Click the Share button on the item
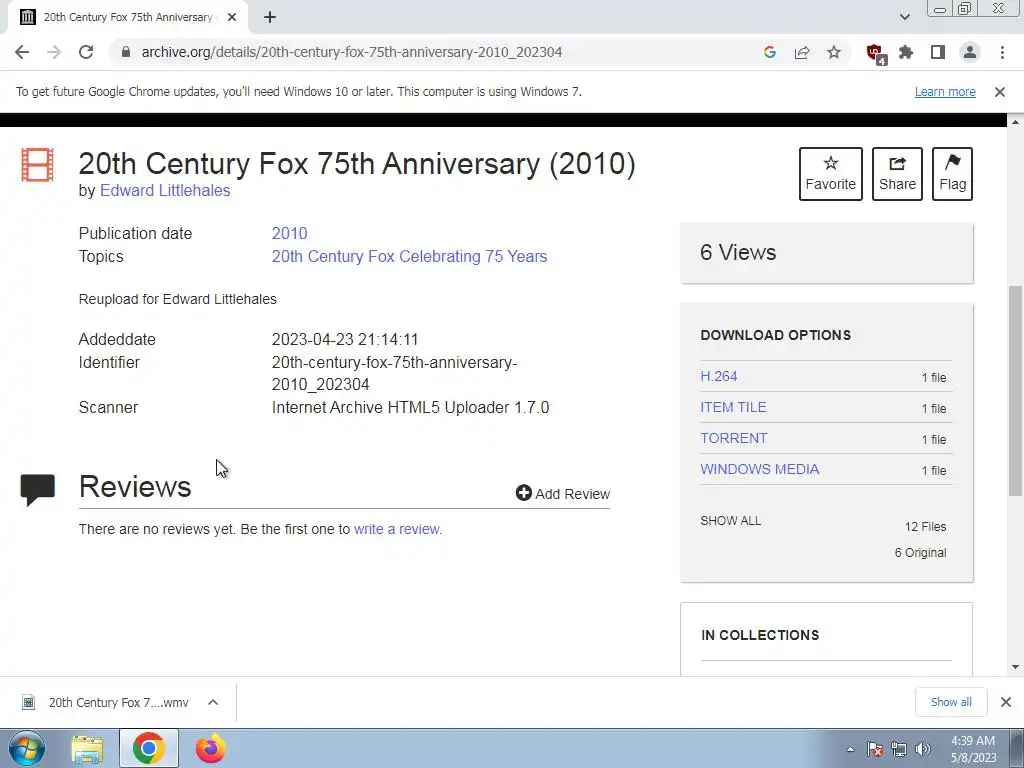 coord(897,174)
